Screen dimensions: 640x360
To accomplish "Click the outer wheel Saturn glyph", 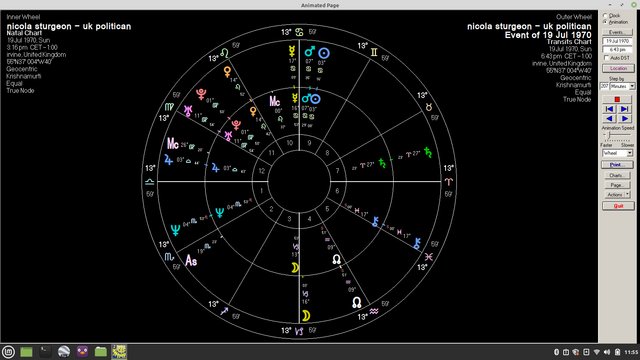I will point(428,152).
